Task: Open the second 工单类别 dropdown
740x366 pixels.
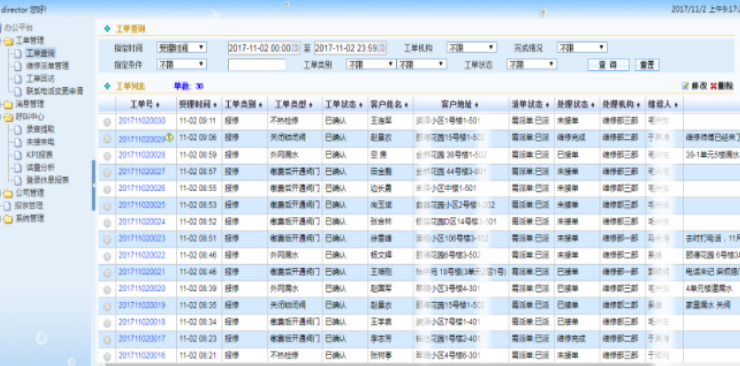Action: pos(421,65)
